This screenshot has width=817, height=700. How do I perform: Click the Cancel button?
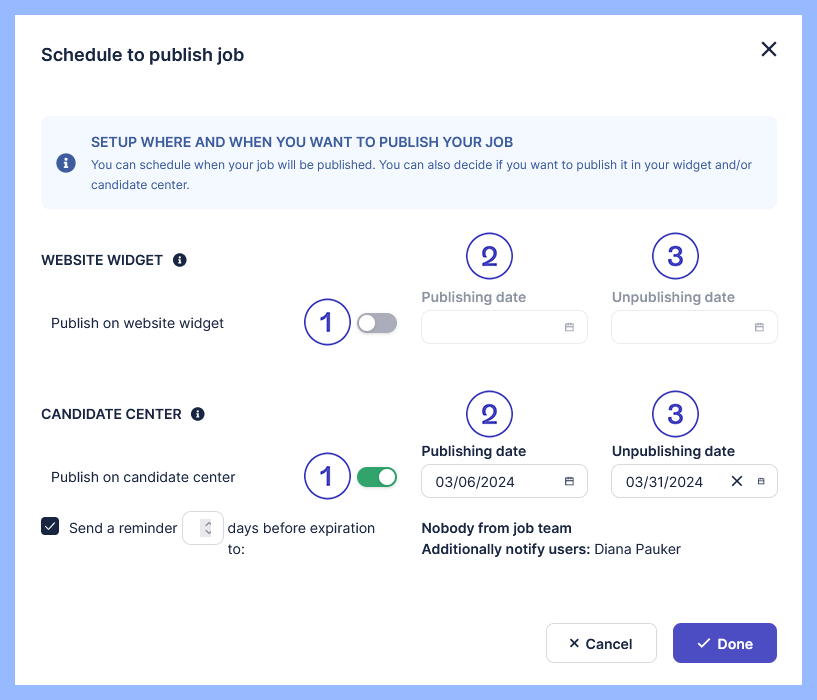point(601,643)
